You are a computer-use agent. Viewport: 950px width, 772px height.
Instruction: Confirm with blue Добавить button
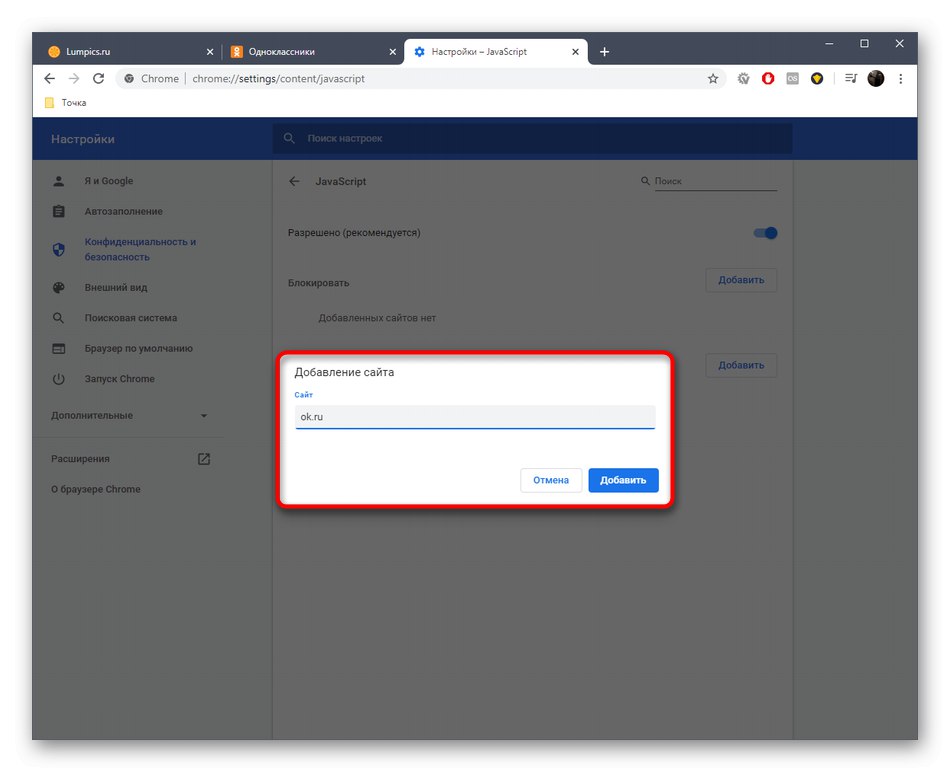[x=623, y=480]
